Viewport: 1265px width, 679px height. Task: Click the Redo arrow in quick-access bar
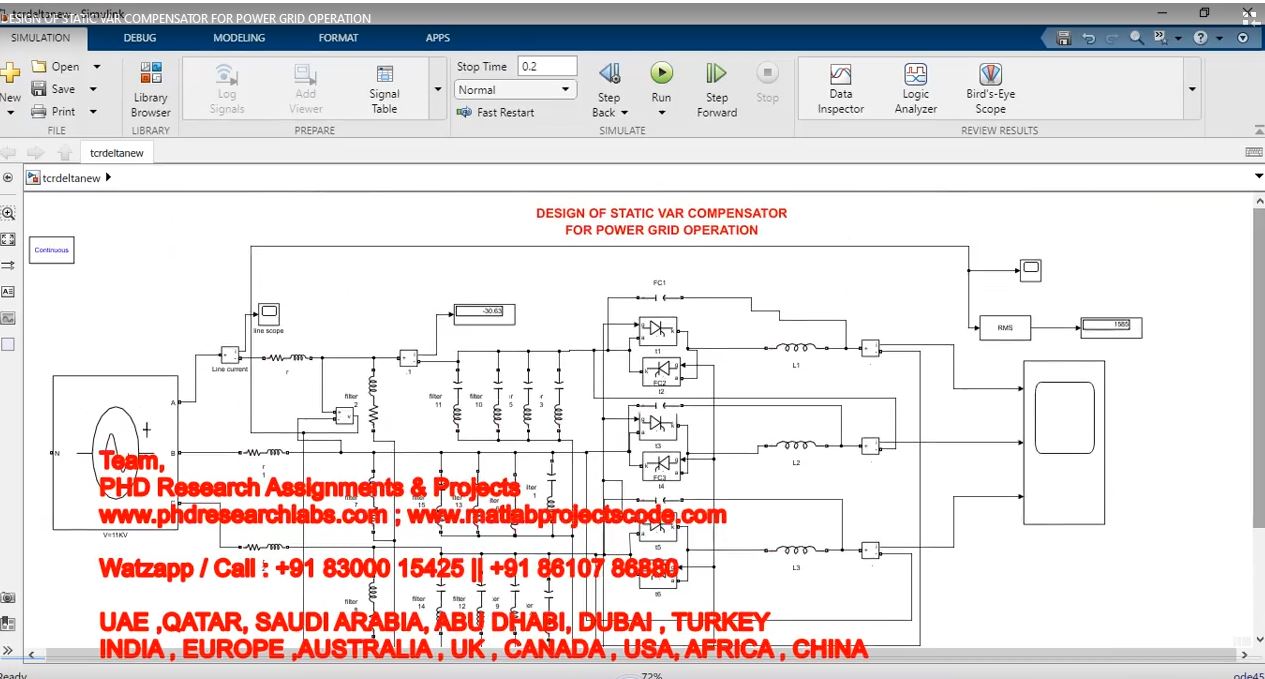pyautogui.click(x=1112, y=38)
